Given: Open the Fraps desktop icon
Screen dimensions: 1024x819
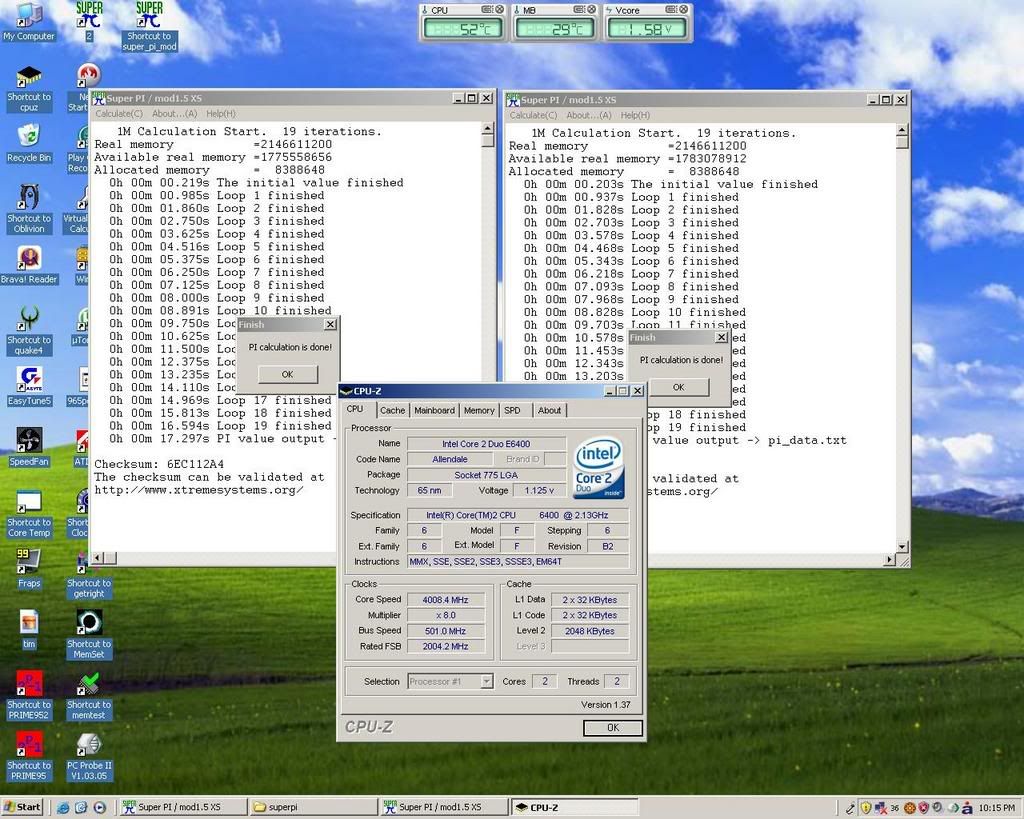Looking at the screenshot, I should [29, 562].
